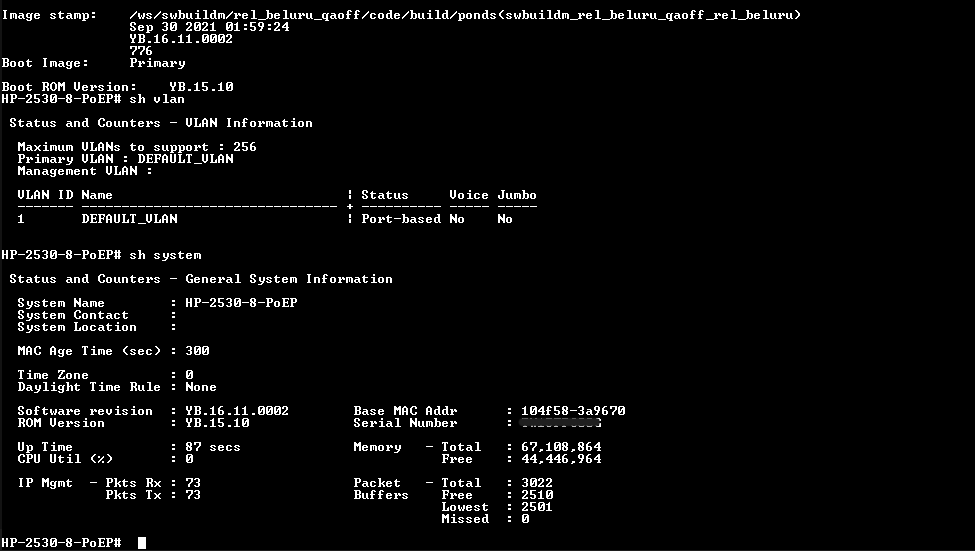The width and height of the screenshot is (975, 551).
Task: Click the packet buffers total value 3022
Action: point(537,483)
